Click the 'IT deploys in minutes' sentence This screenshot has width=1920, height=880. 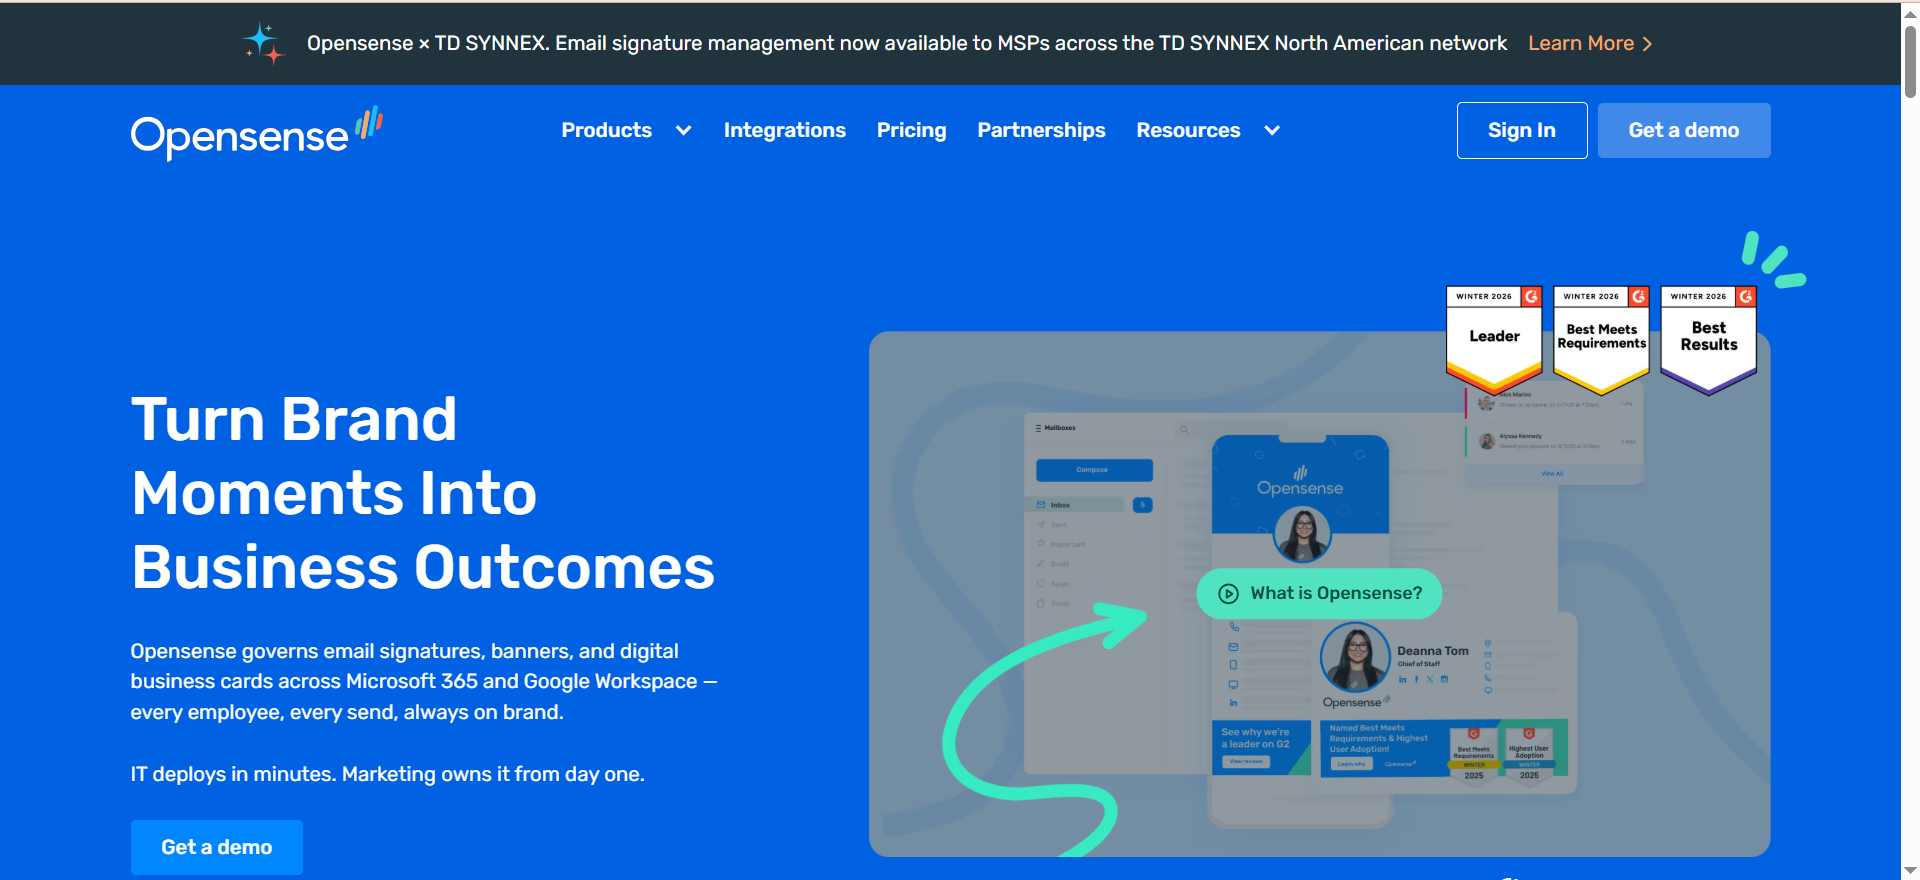(387, 775)
